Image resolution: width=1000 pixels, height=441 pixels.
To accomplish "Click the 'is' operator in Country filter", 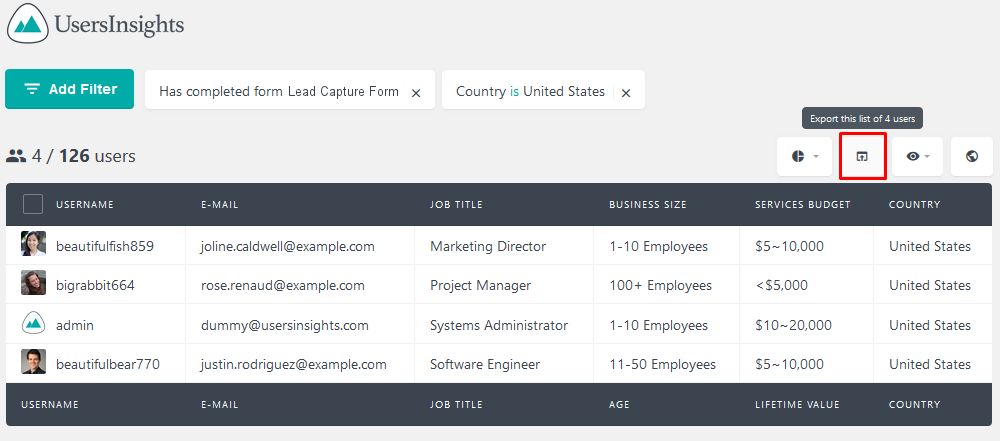I will [x=515, y=91].
